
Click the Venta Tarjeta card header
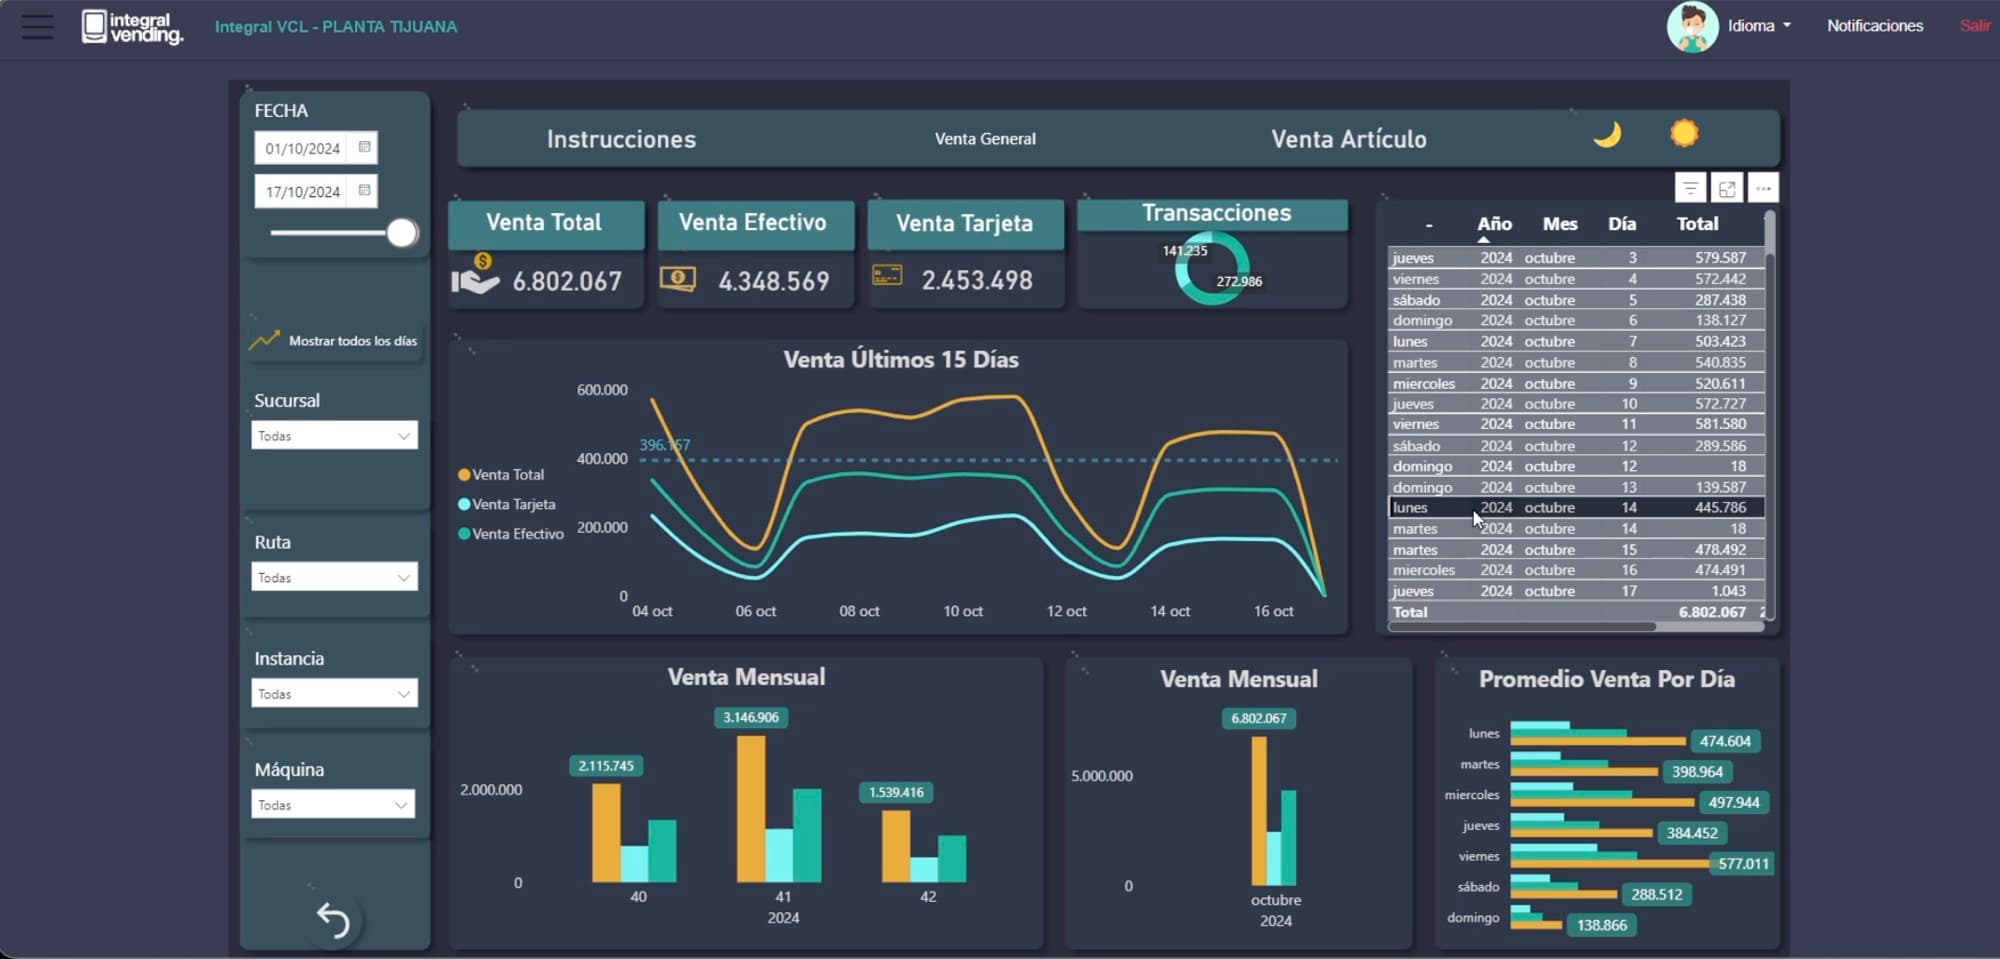965,224
